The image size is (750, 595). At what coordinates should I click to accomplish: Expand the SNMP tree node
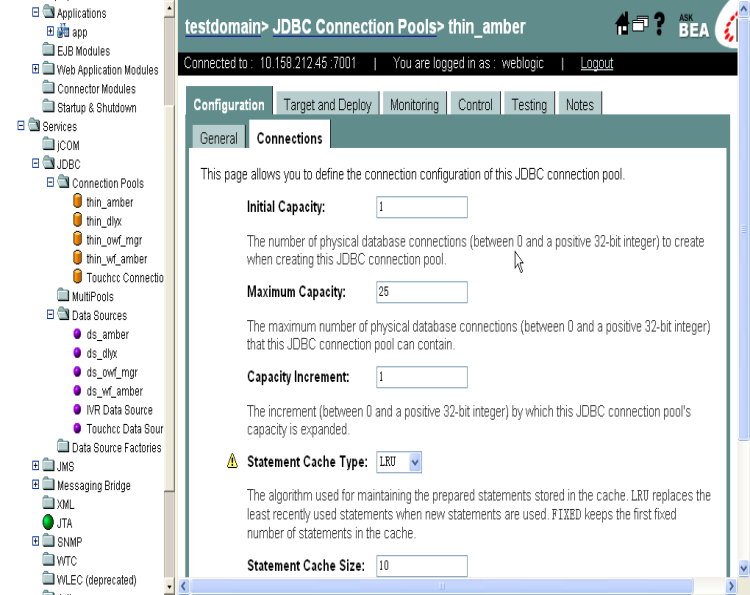pyautogui.click(x=35, y=541)
